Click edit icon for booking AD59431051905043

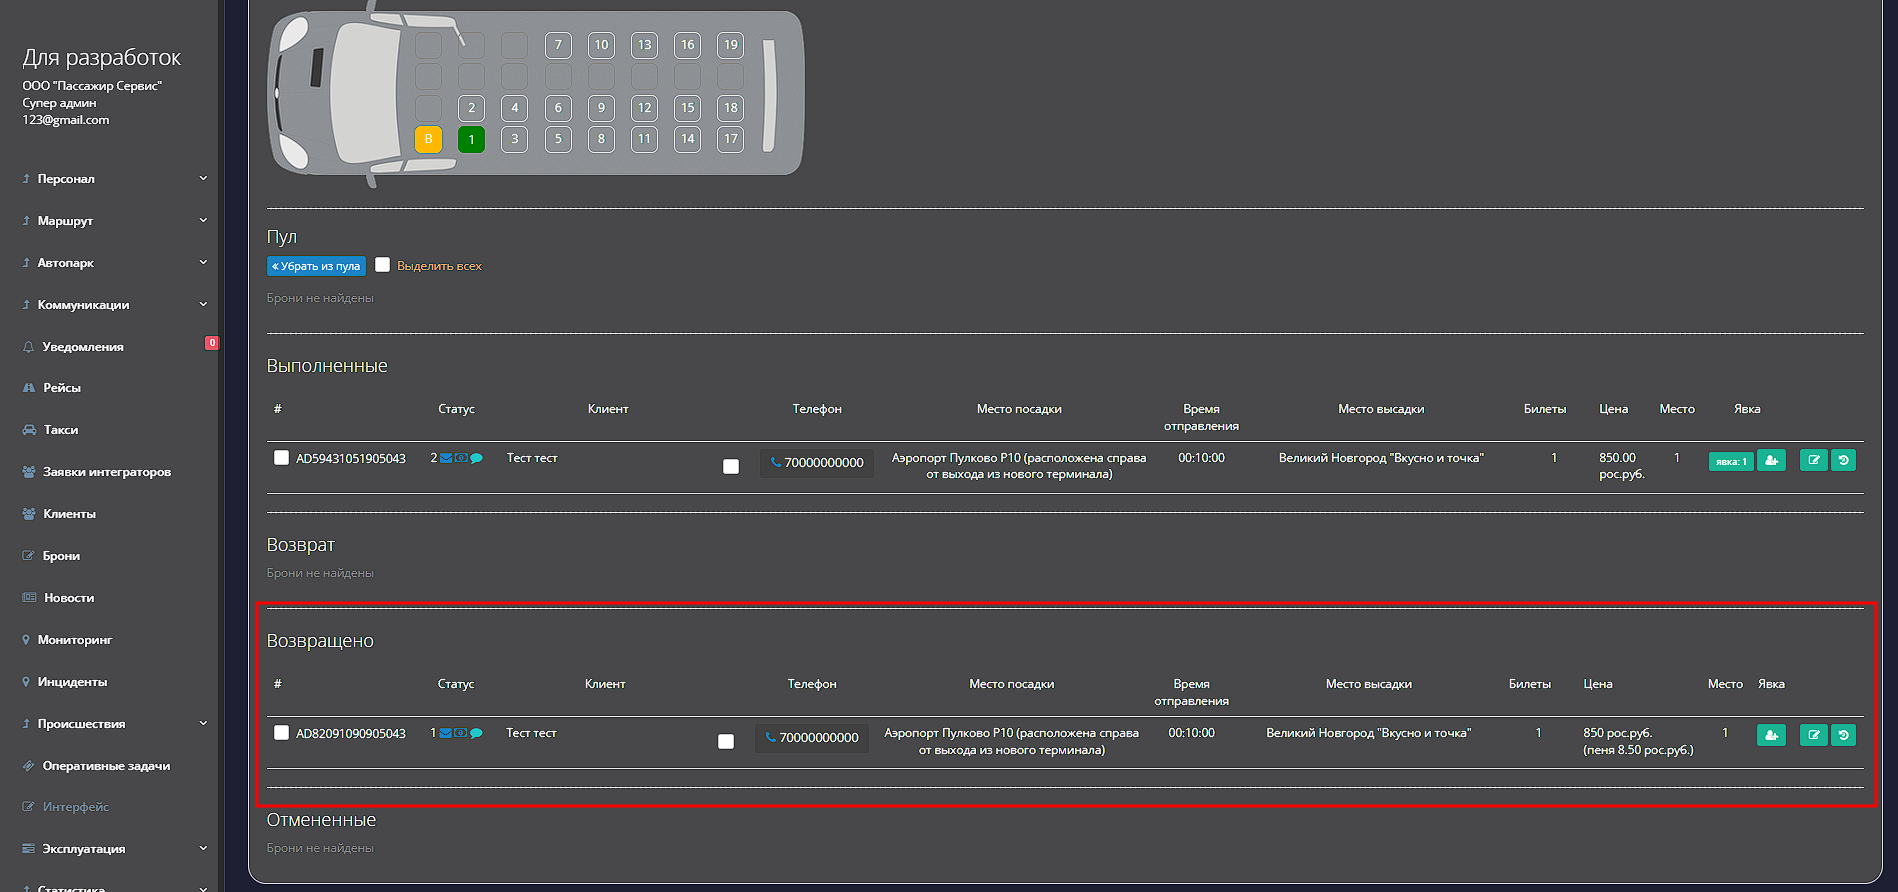[1813, 460]
